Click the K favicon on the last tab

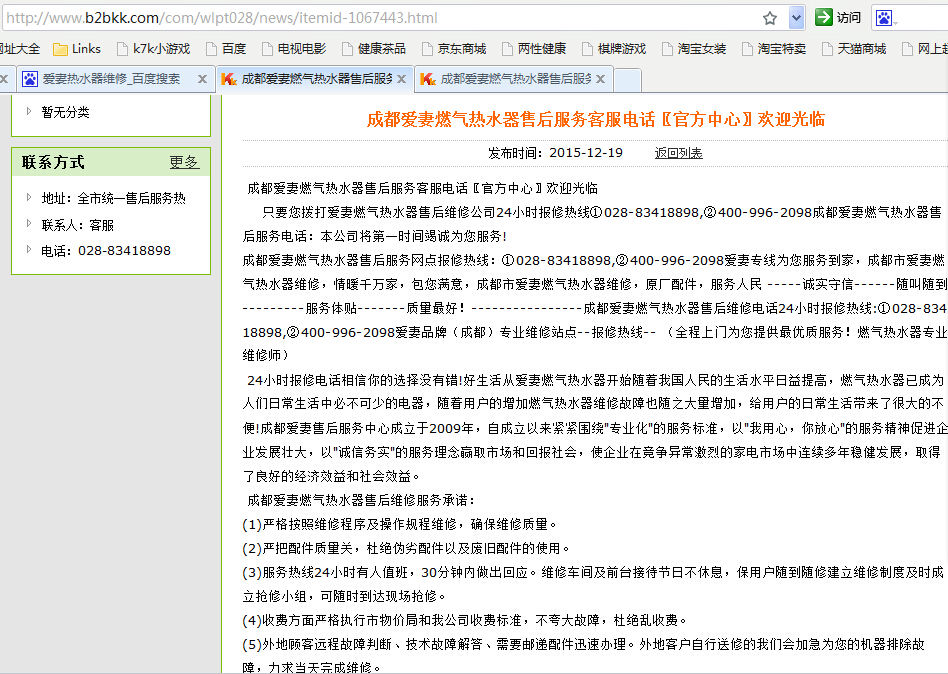point(427,79)
